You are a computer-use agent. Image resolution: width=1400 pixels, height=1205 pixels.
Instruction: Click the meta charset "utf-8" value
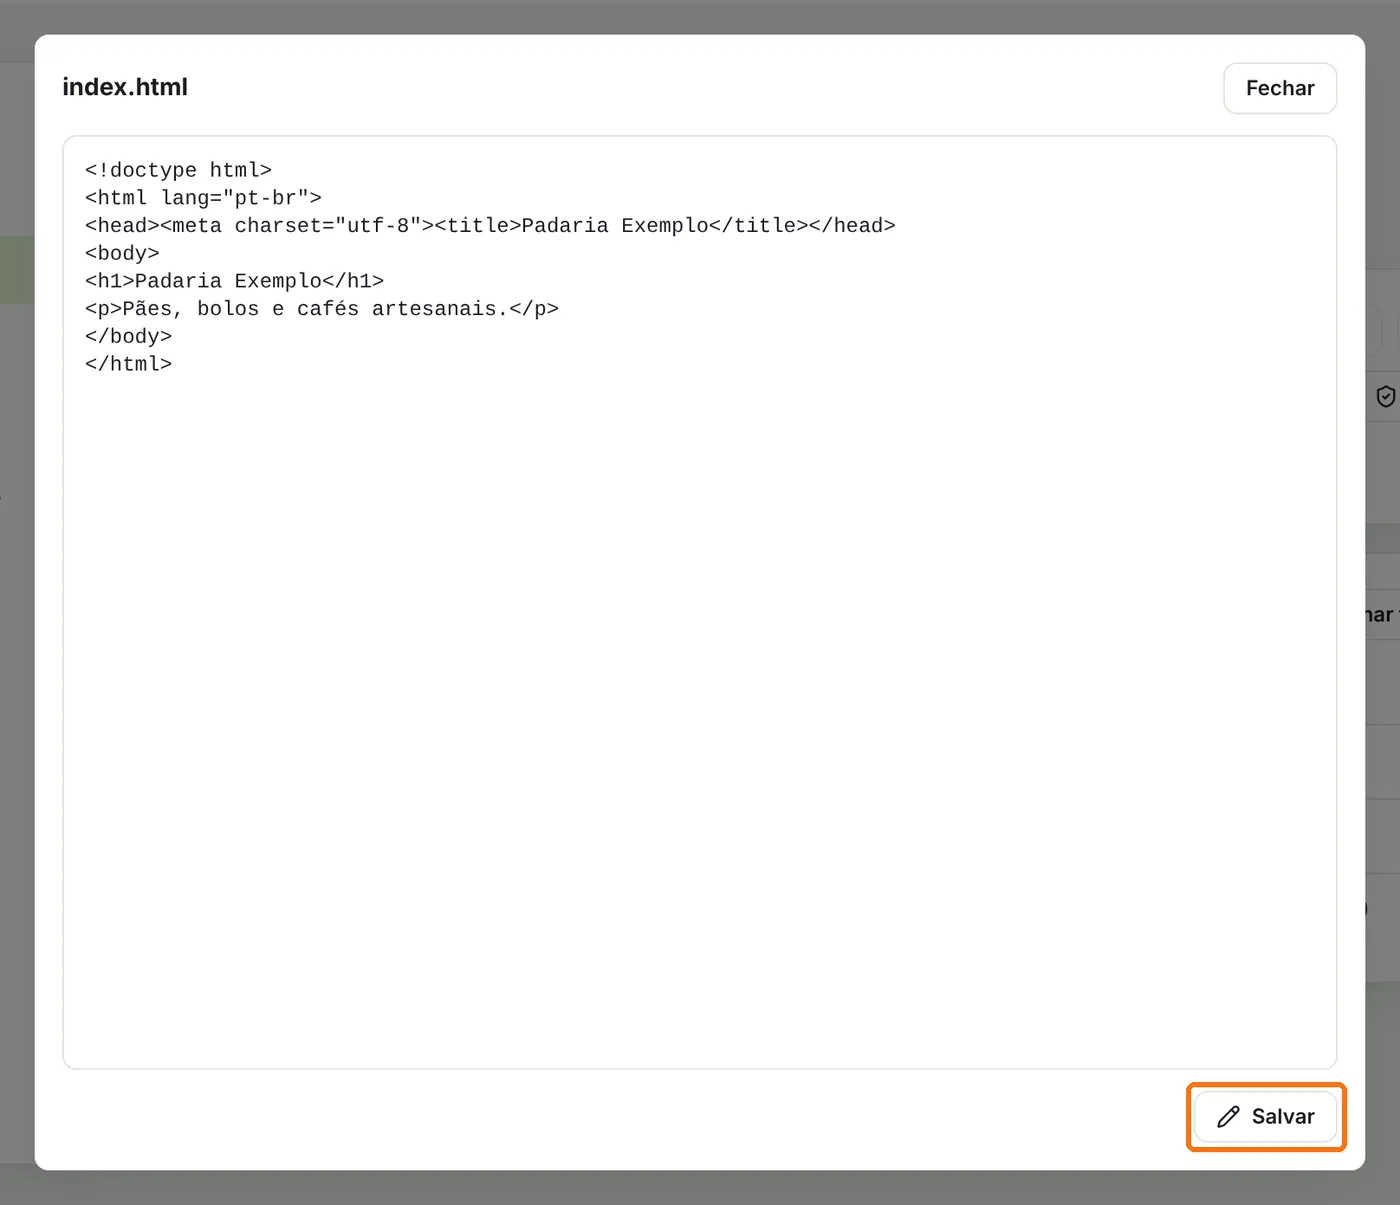tap(378, 226)
